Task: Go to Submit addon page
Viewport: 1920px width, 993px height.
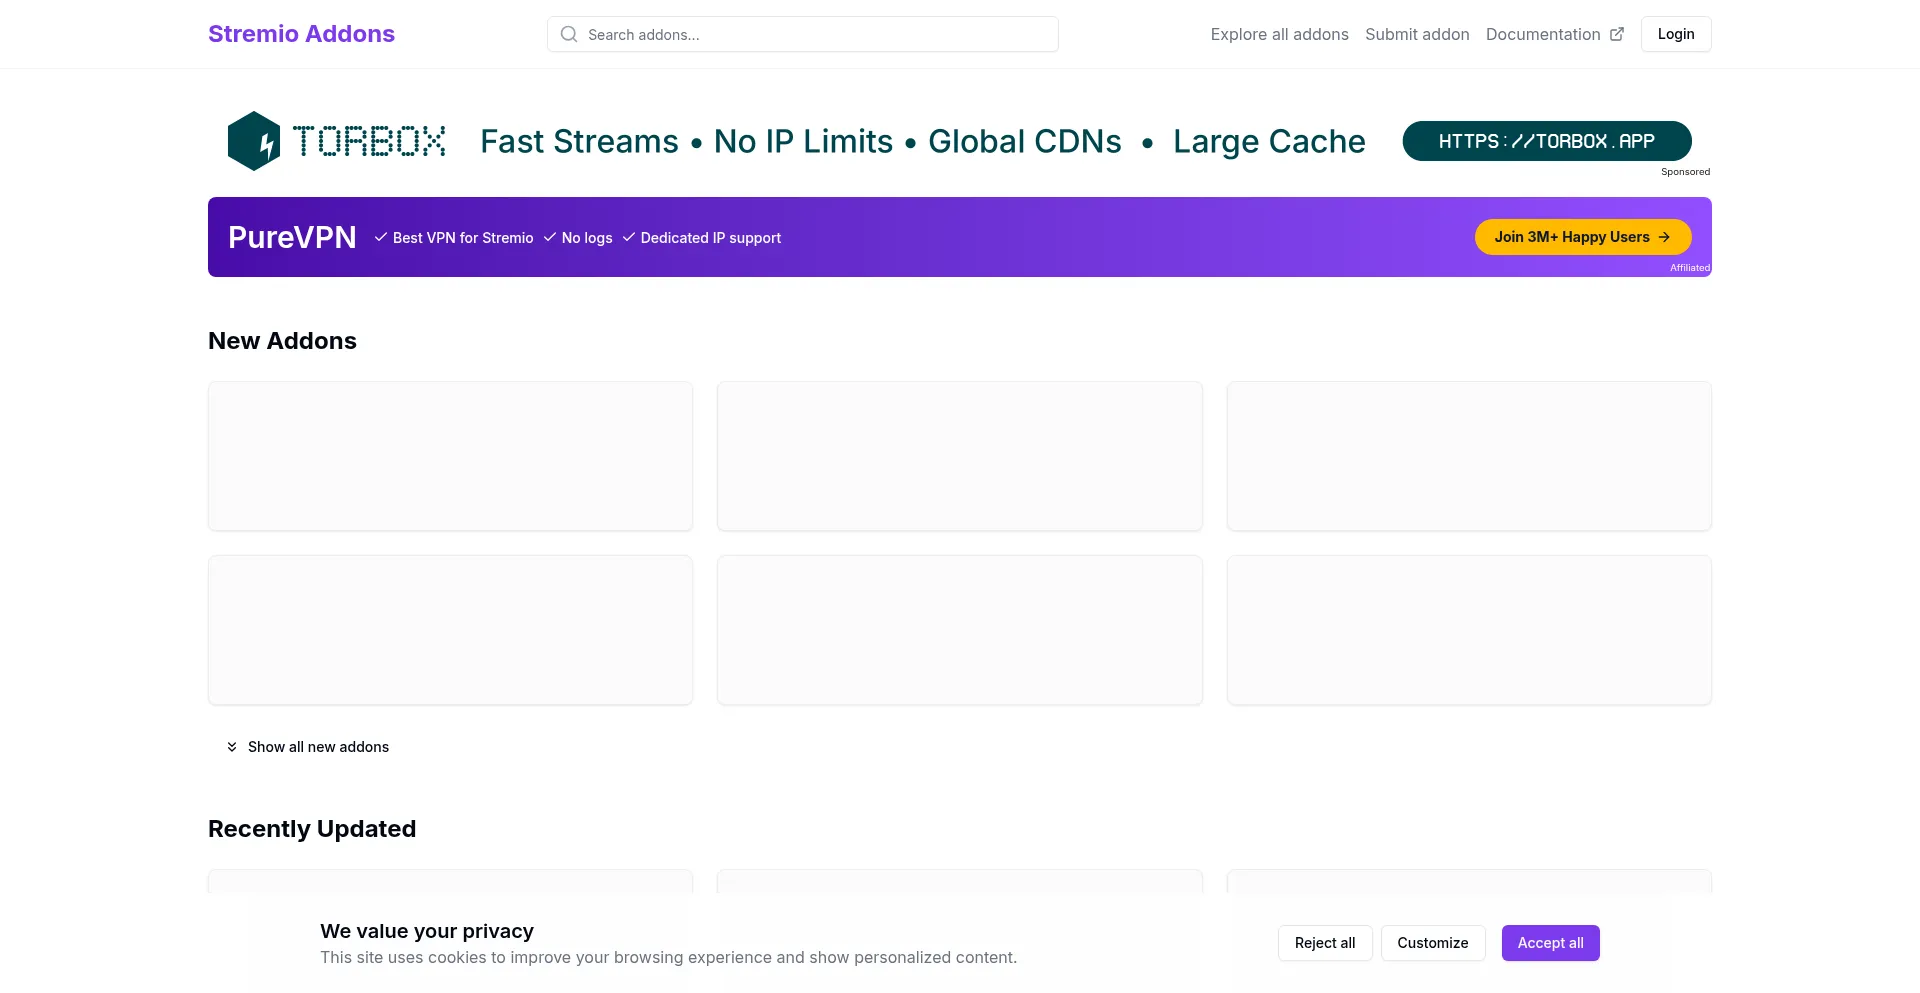Action: [x=1417, y=34]
